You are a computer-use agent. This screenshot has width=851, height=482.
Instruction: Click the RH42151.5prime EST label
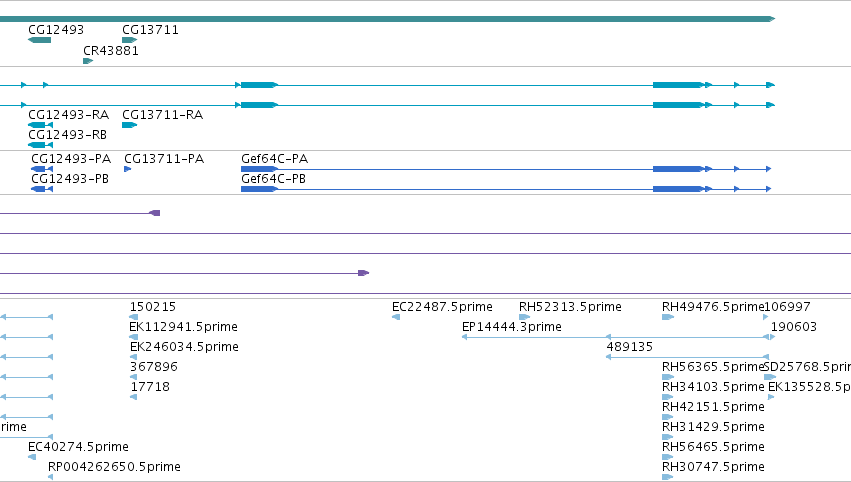[x=713, y=407]
